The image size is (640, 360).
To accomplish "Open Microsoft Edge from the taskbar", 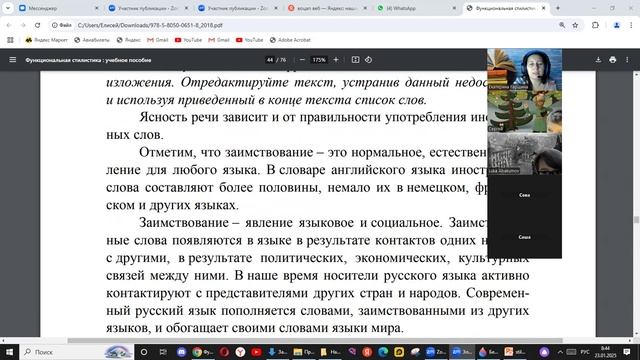I will pos(383,352).
